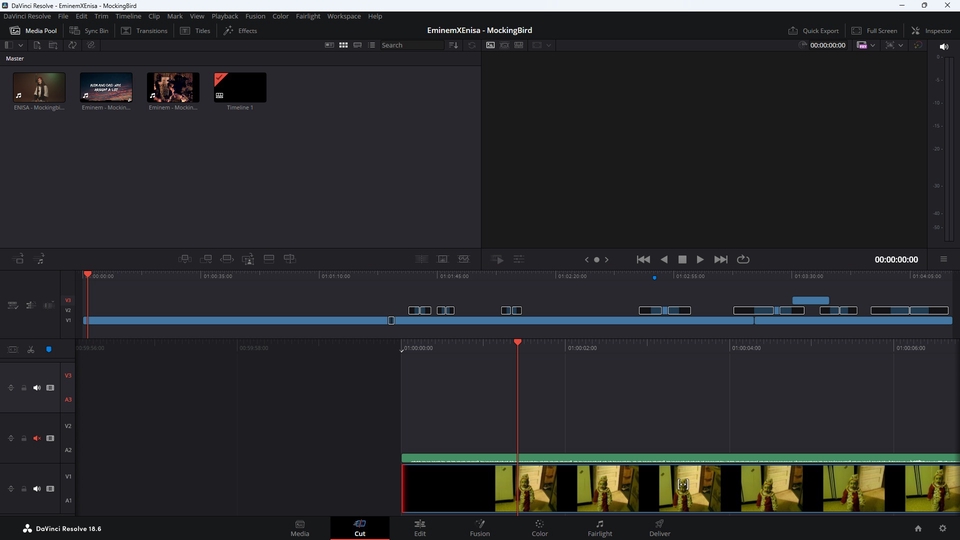Open the Playback menu

[x=225, y=16]
